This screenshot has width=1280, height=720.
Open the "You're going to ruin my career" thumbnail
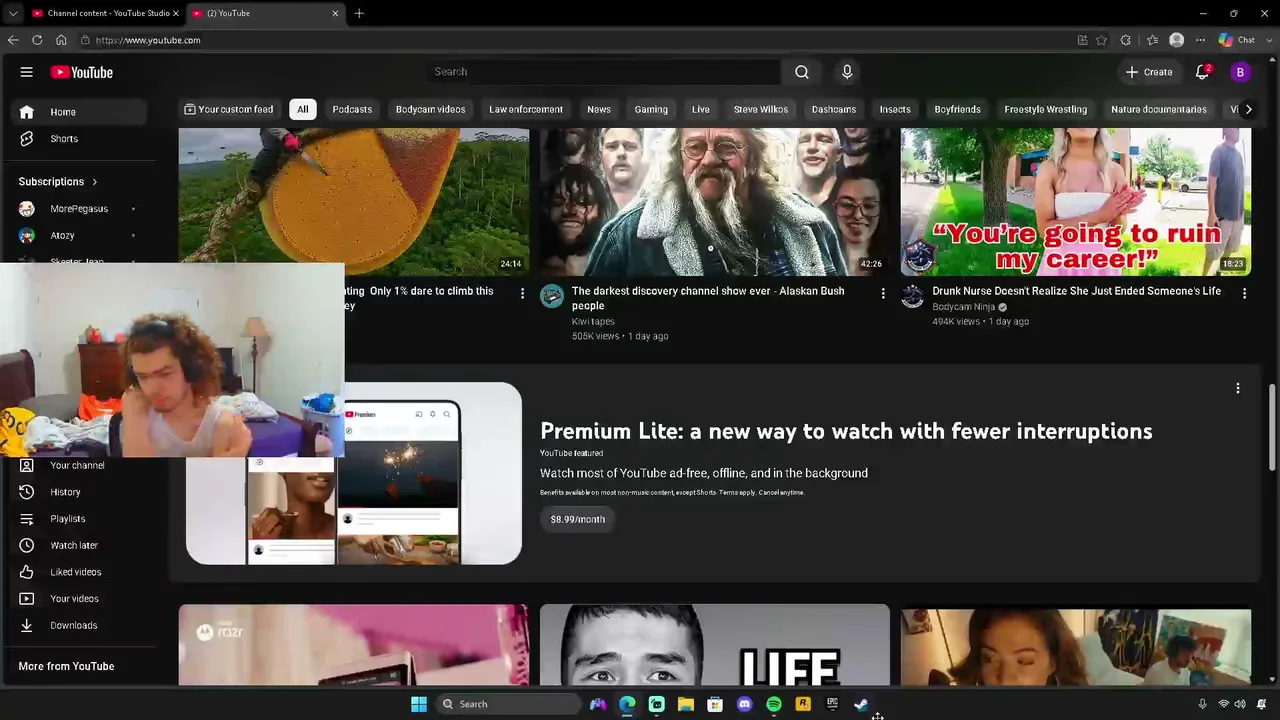point(1076,201)
